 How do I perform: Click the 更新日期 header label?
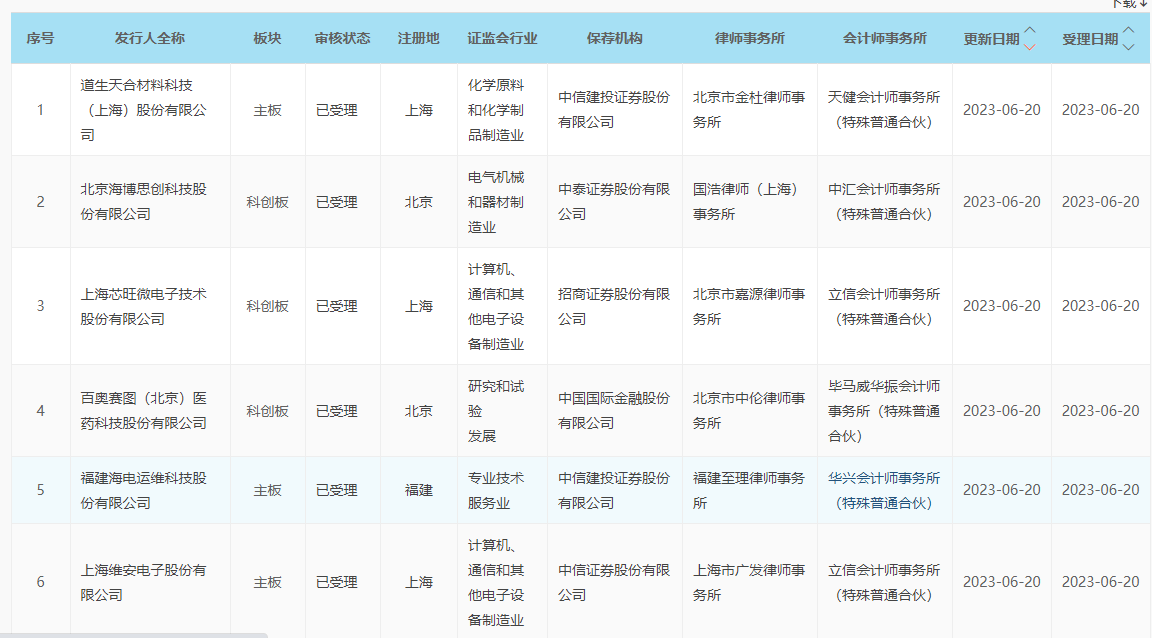click(991, 39)
